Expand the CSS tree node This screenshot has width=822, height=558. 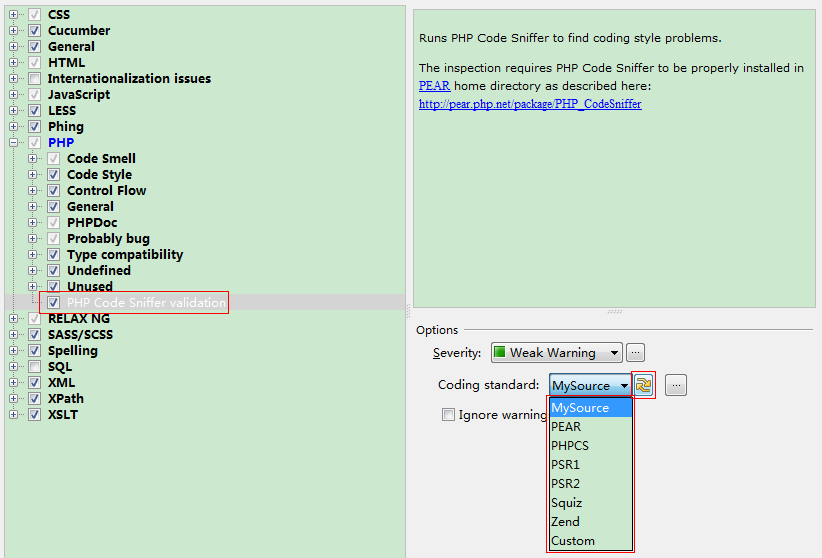click(14, 15)
